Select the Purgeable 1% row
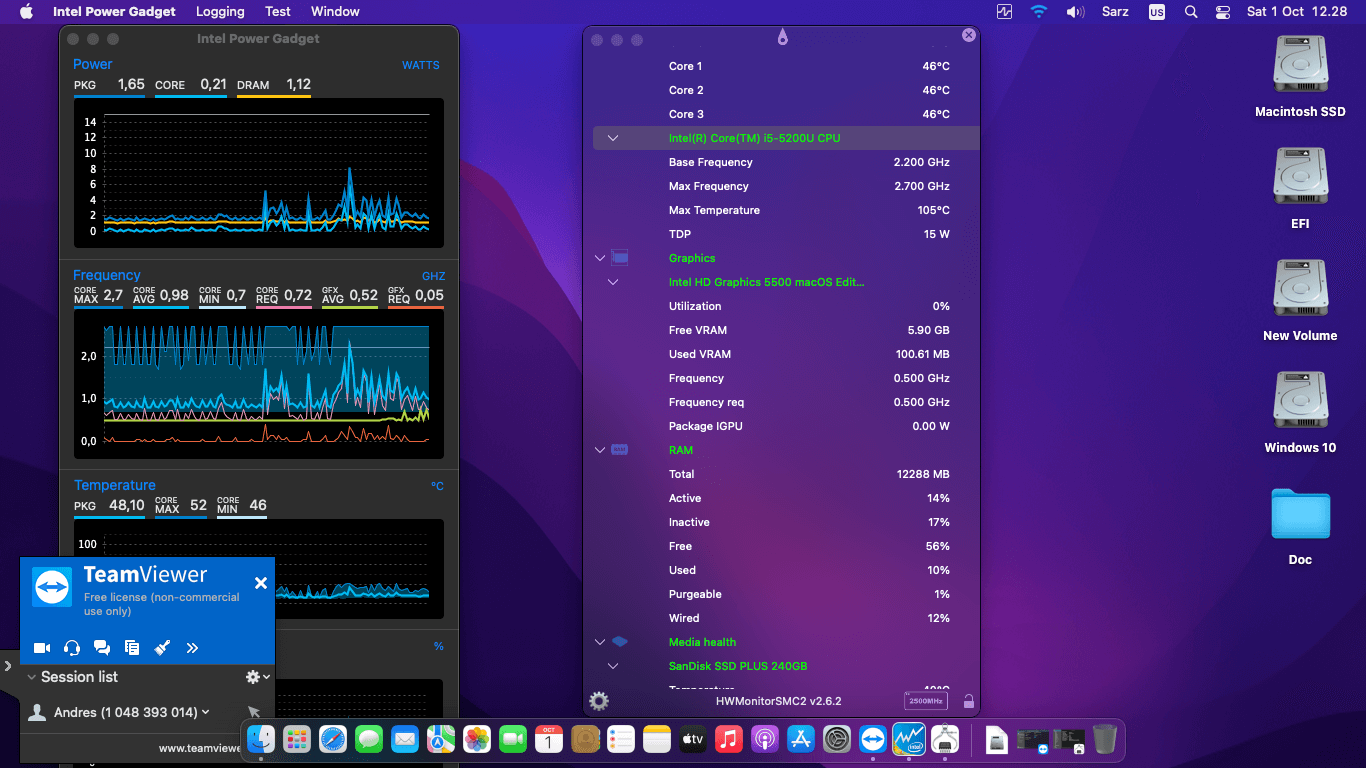Image resolution: width=1366 pixels, height=768 pixels. coord(786,594)
